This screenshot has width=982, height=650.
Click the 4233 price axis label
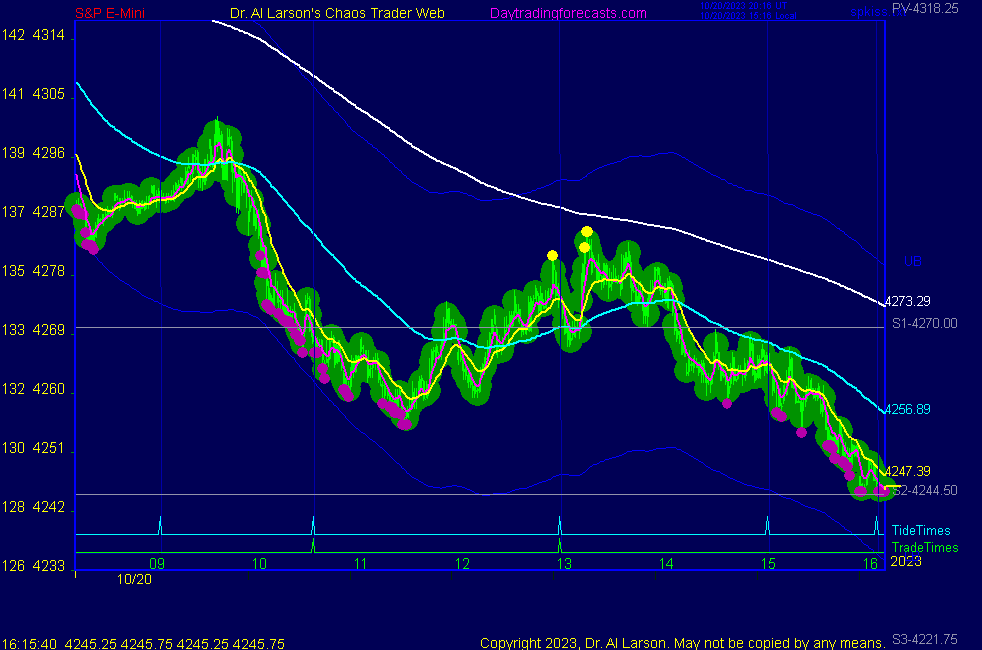point(49,566)
